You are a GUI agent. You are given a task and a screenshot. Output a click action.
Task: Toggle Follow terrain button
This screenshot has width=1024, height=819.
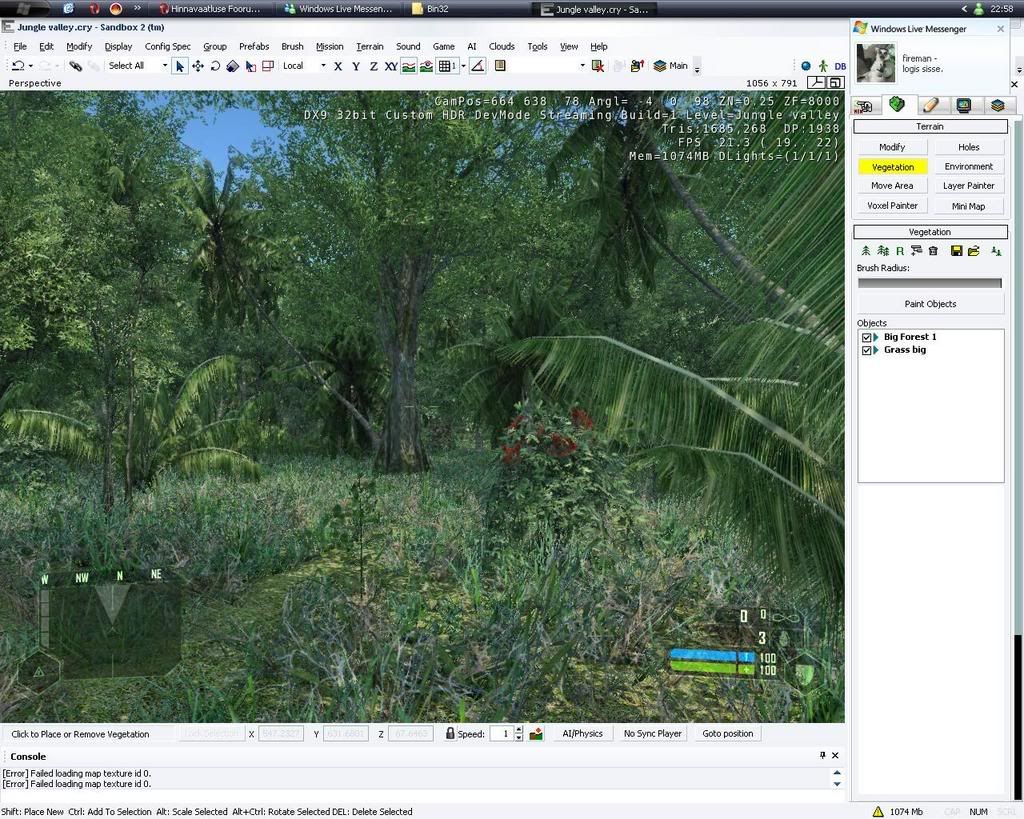pos(409,66)
